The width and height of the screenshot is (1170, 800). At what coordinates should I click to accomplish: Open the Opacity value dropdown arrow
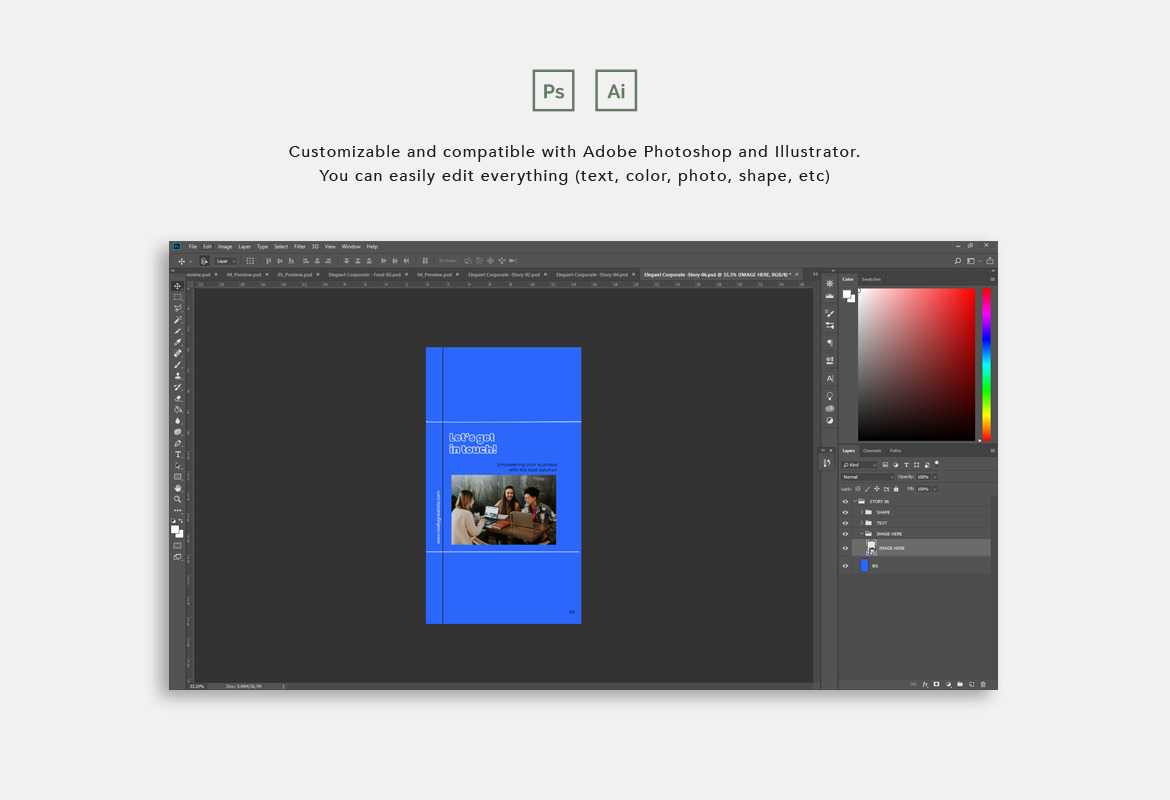(x=935, y=477)
